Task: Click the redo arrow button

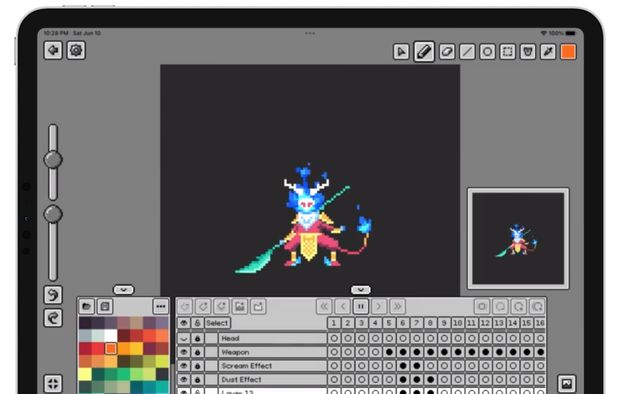Action: coord(53,318)
